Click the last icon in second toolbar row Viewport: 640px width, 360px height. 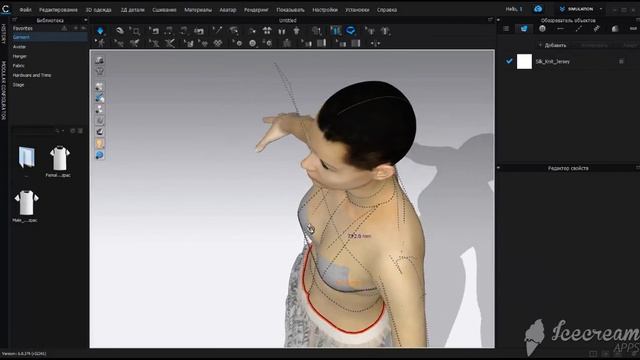(376, 43)
